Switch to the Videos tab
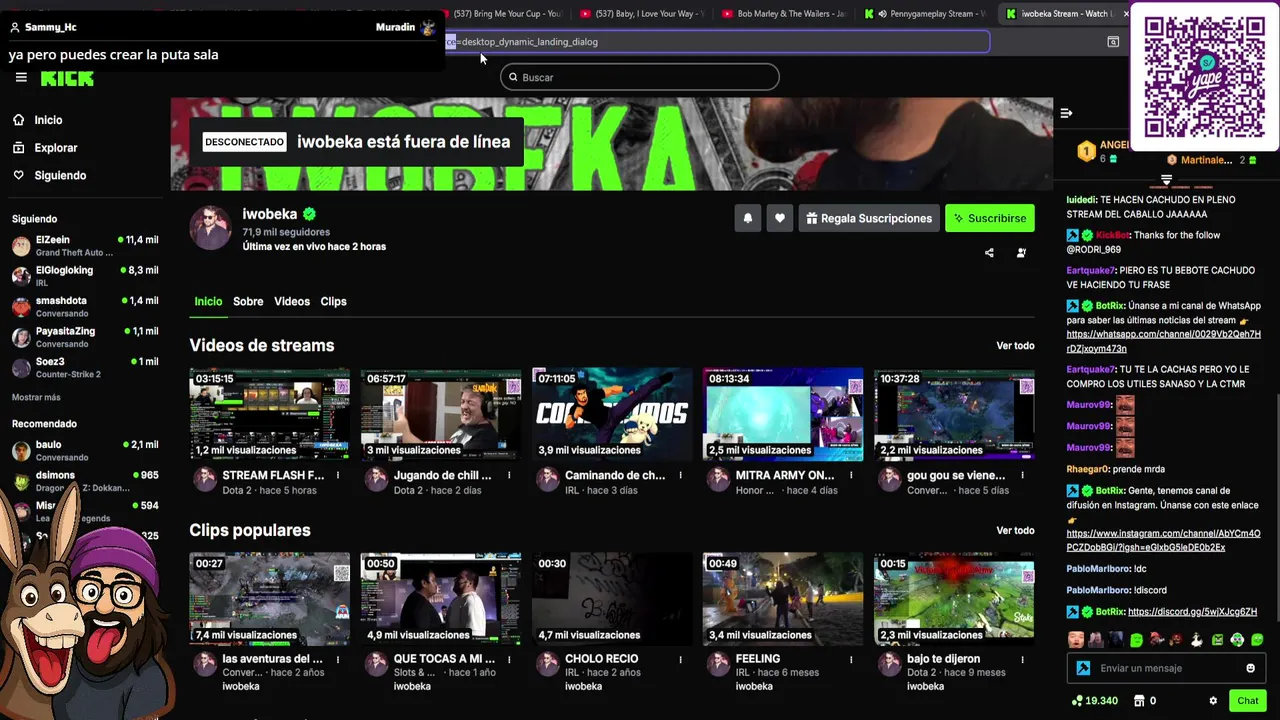The width and height of the screenshot is (1280, 720). pyautogui.click(x=292, y=301)
